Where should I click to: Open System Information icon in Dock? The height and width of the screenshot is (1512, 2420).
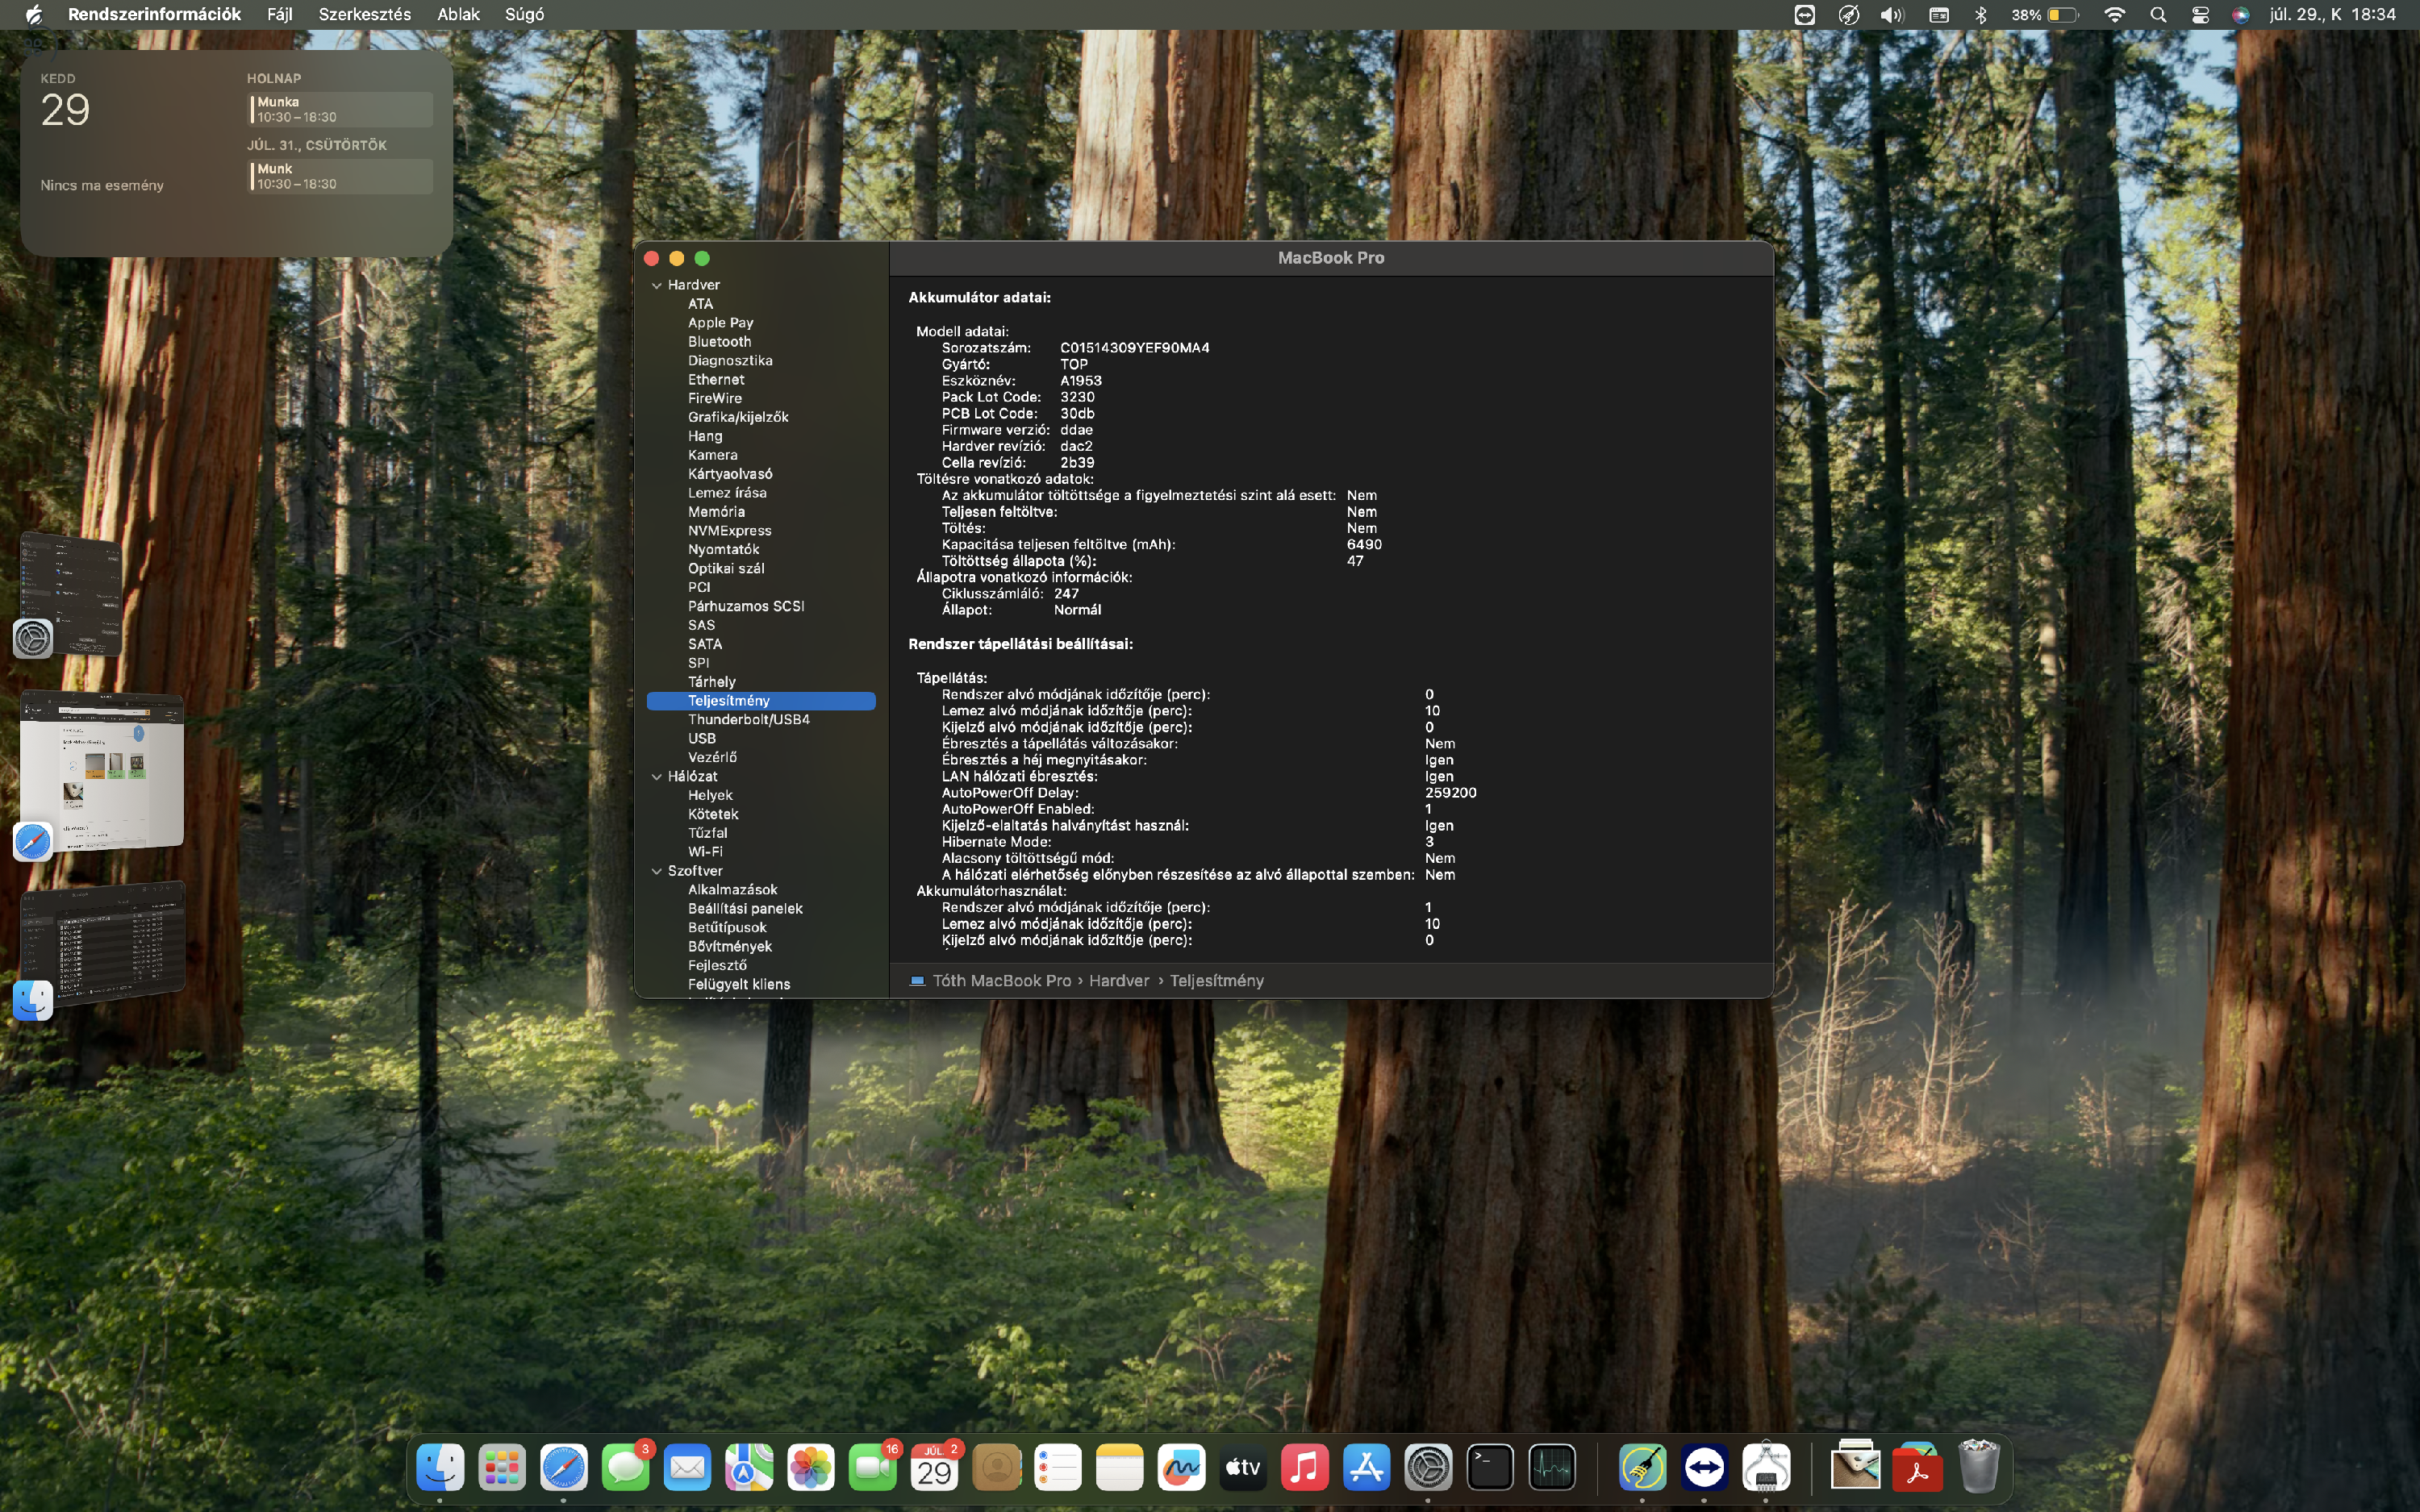[1766, 1467]
